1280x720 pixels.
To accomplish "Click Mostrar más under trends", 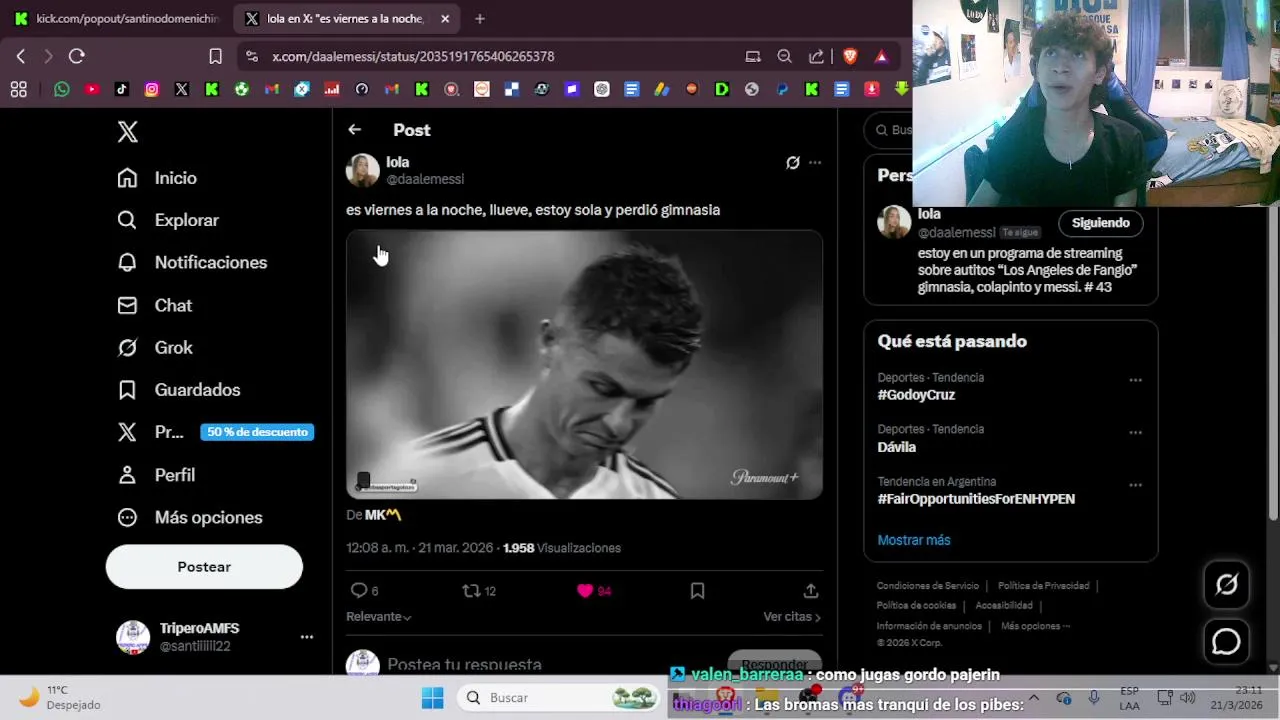I will [x=914, y=540].
